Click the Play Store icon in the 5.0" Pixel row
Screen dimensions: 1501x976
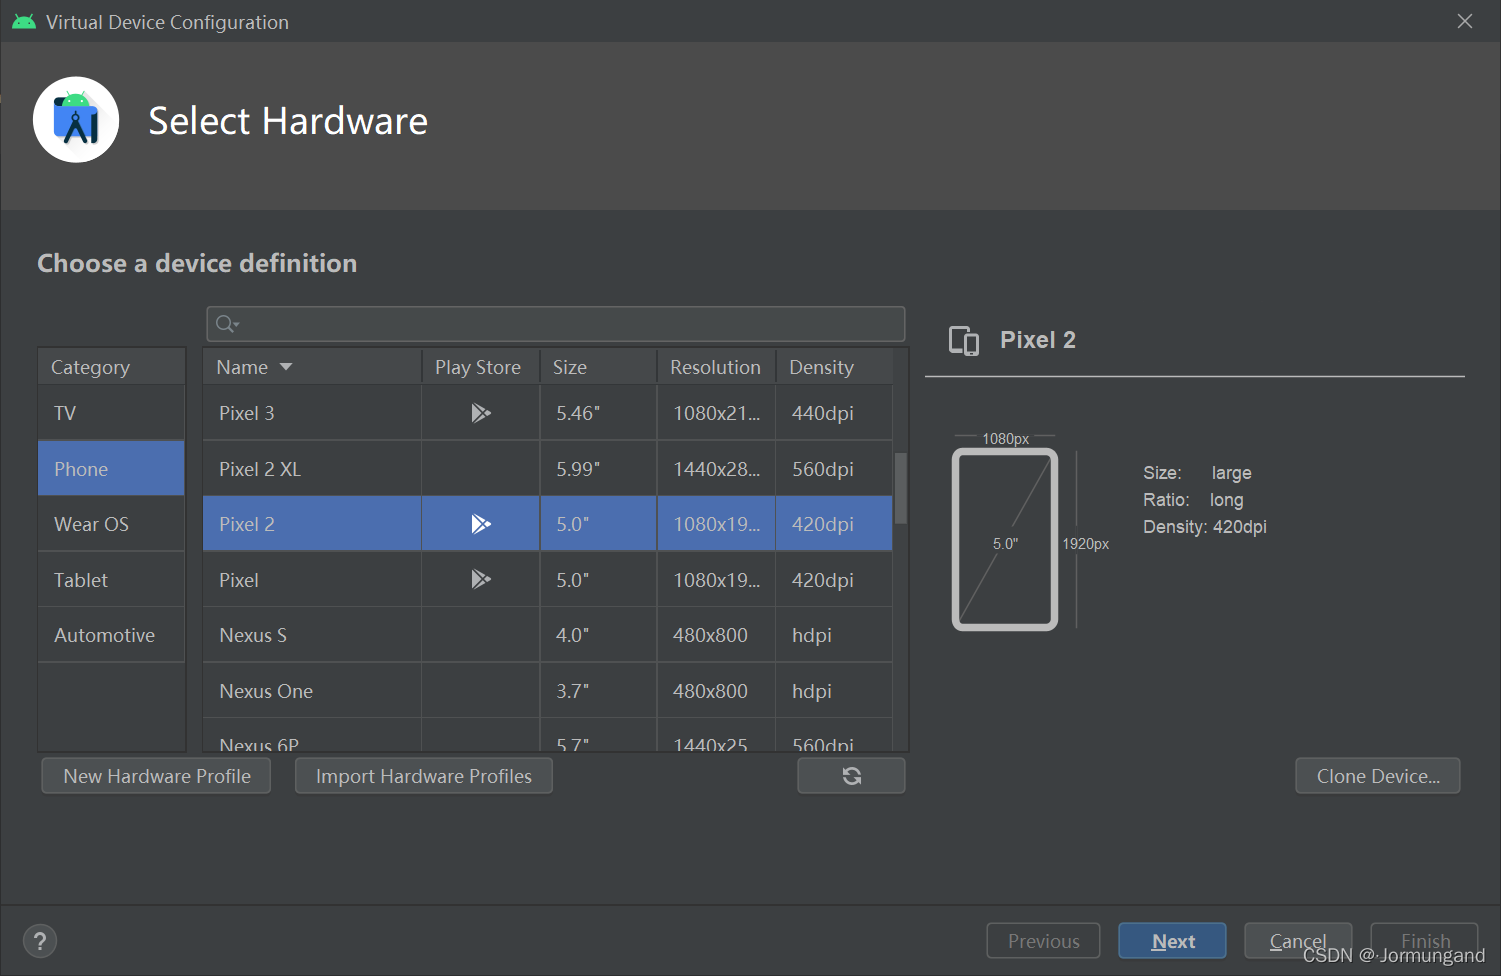pos(481,579)
